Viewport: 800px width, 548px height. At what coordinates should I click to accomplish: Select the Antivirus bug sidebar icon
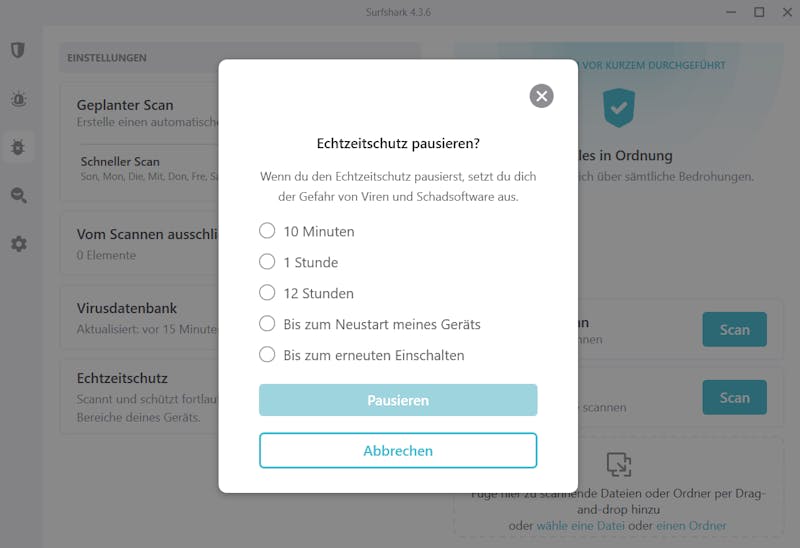point(18,147)
